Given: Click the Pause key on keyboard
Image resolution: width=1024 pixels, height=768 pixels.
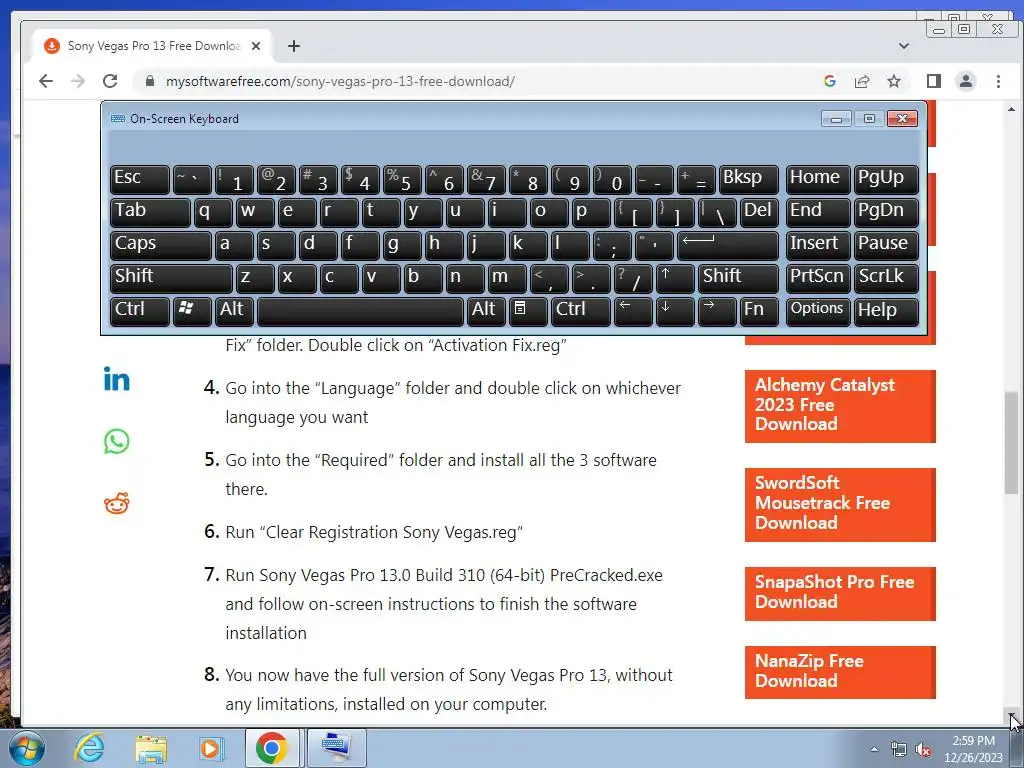Looking at the screenshot, I should 886,245.
